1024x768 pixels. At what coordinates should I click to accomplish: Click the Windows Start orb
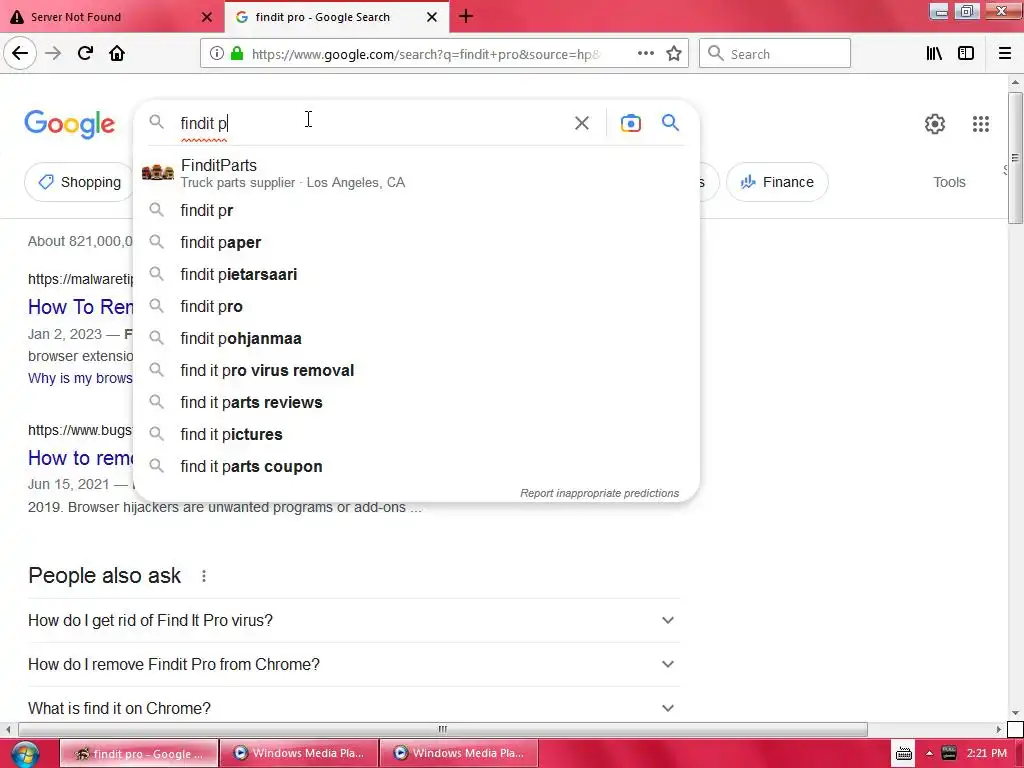[24, 754]
